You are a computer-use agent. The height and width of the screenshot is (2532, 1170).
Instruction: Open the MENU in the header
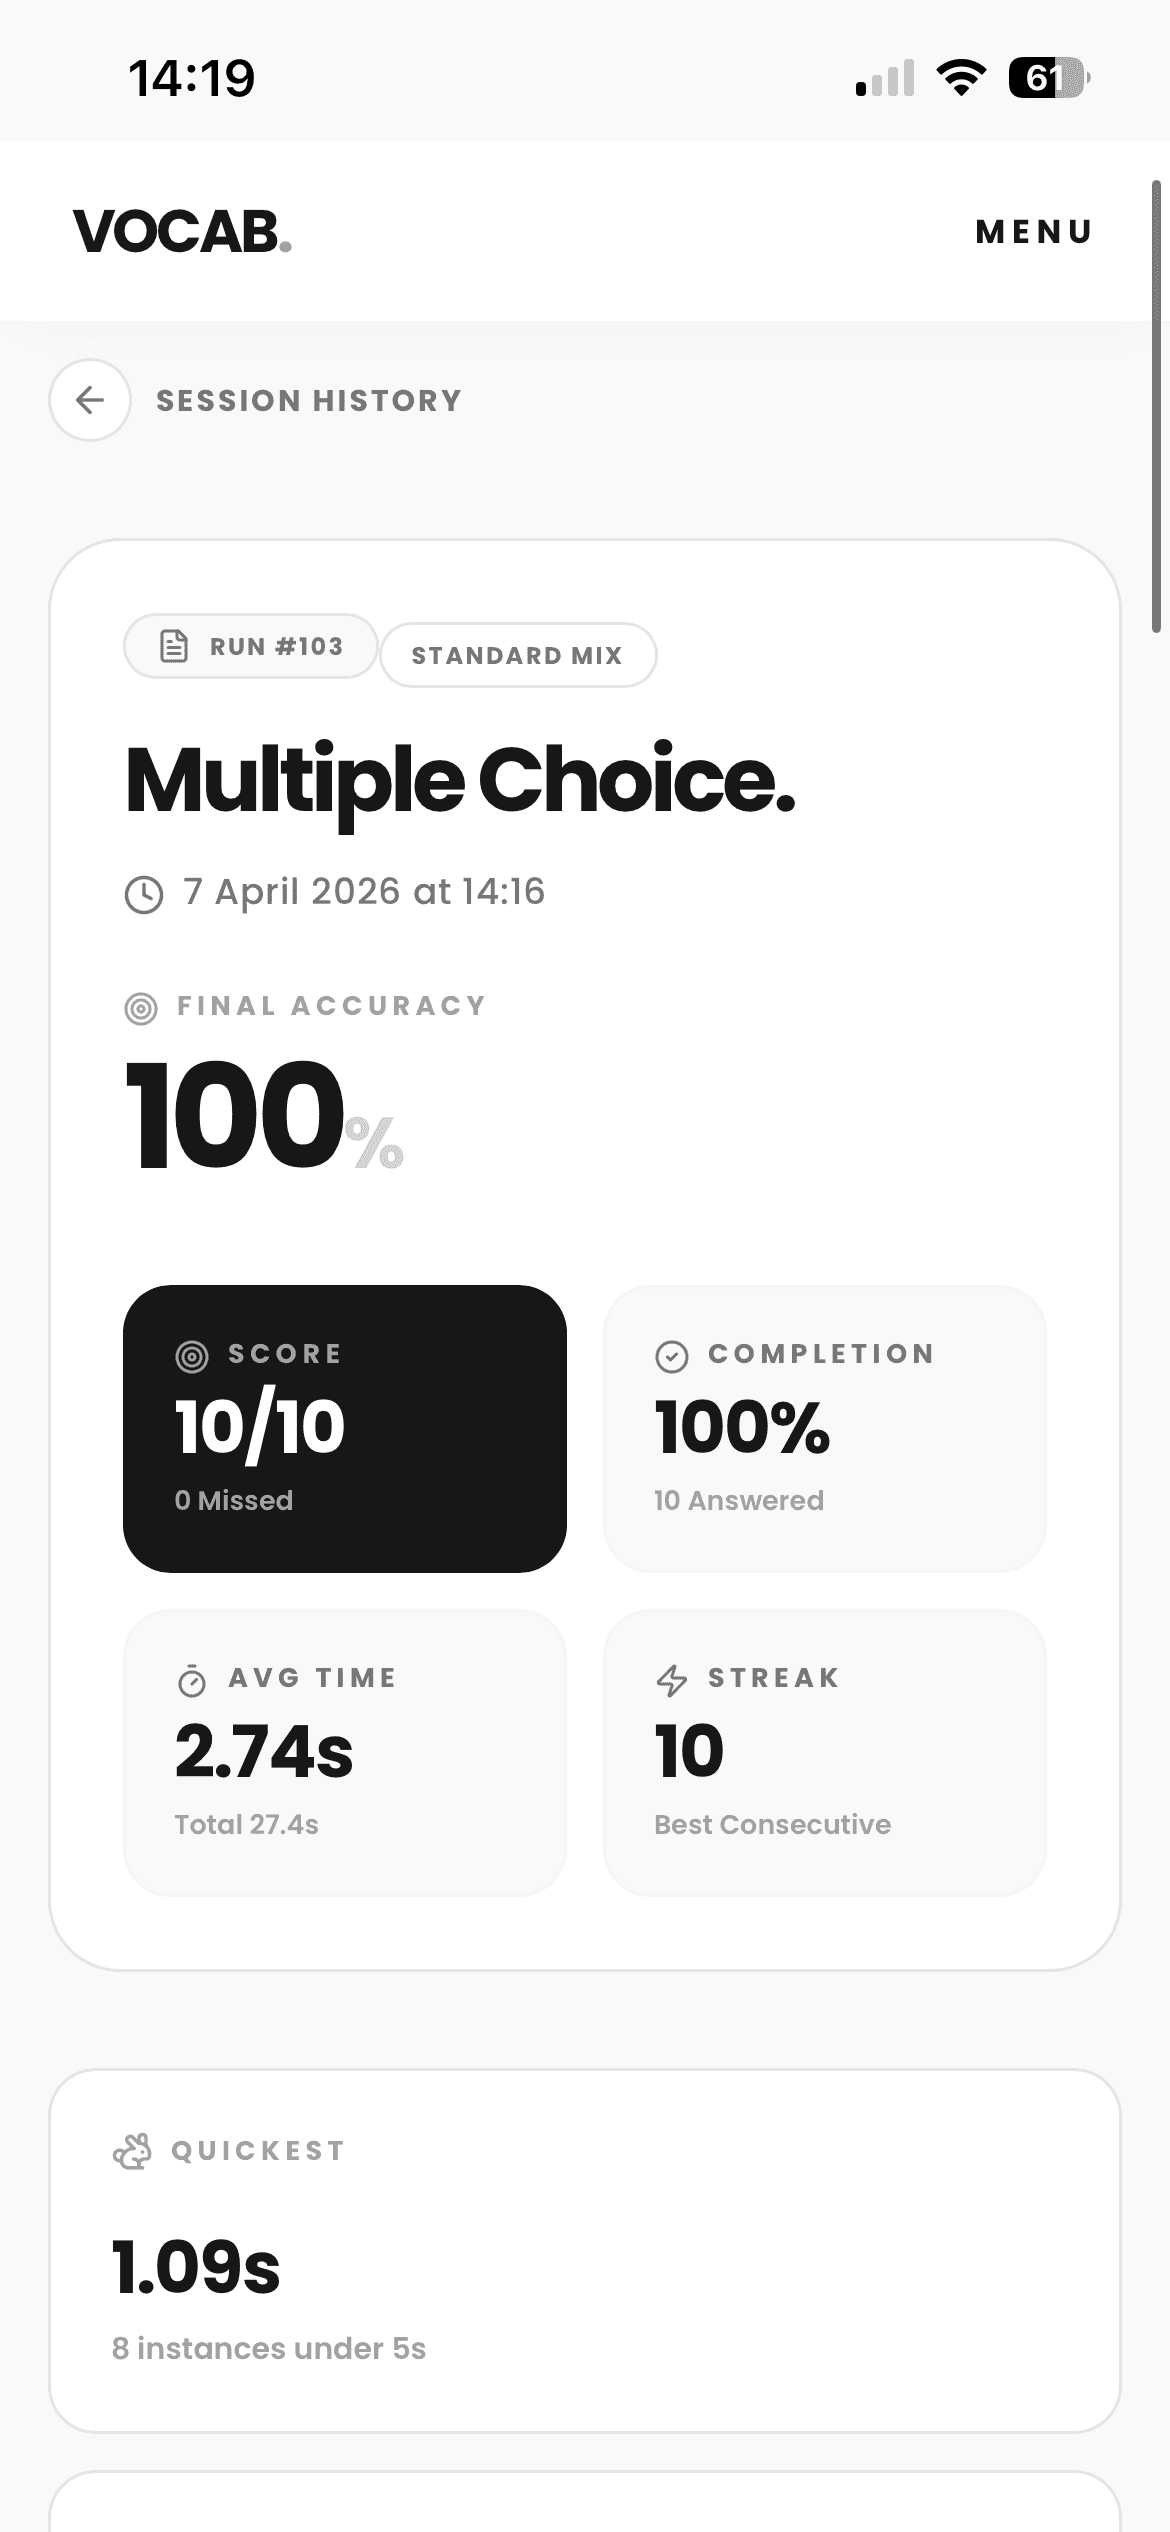pos(1034,232)
